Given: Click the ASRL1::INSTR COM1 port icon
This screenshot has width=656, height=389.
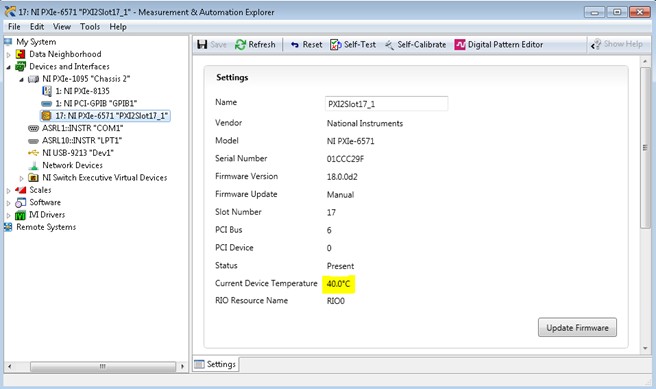Looking at the screenshot, I should pos(33,128).
